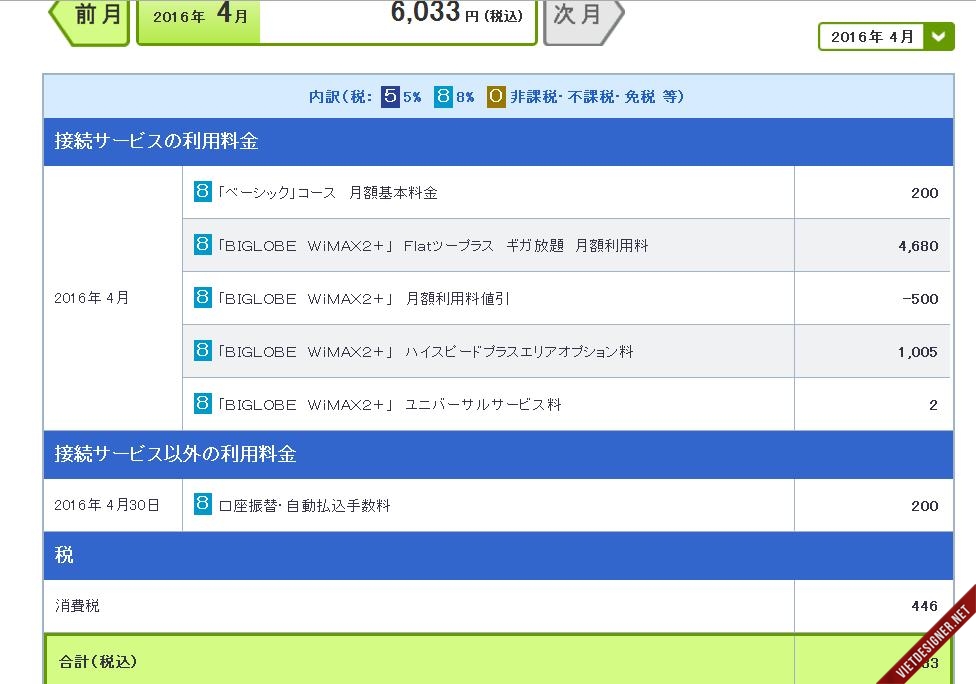
Task: Click the 4,680 amount value
Action: (x=918, y=246)
